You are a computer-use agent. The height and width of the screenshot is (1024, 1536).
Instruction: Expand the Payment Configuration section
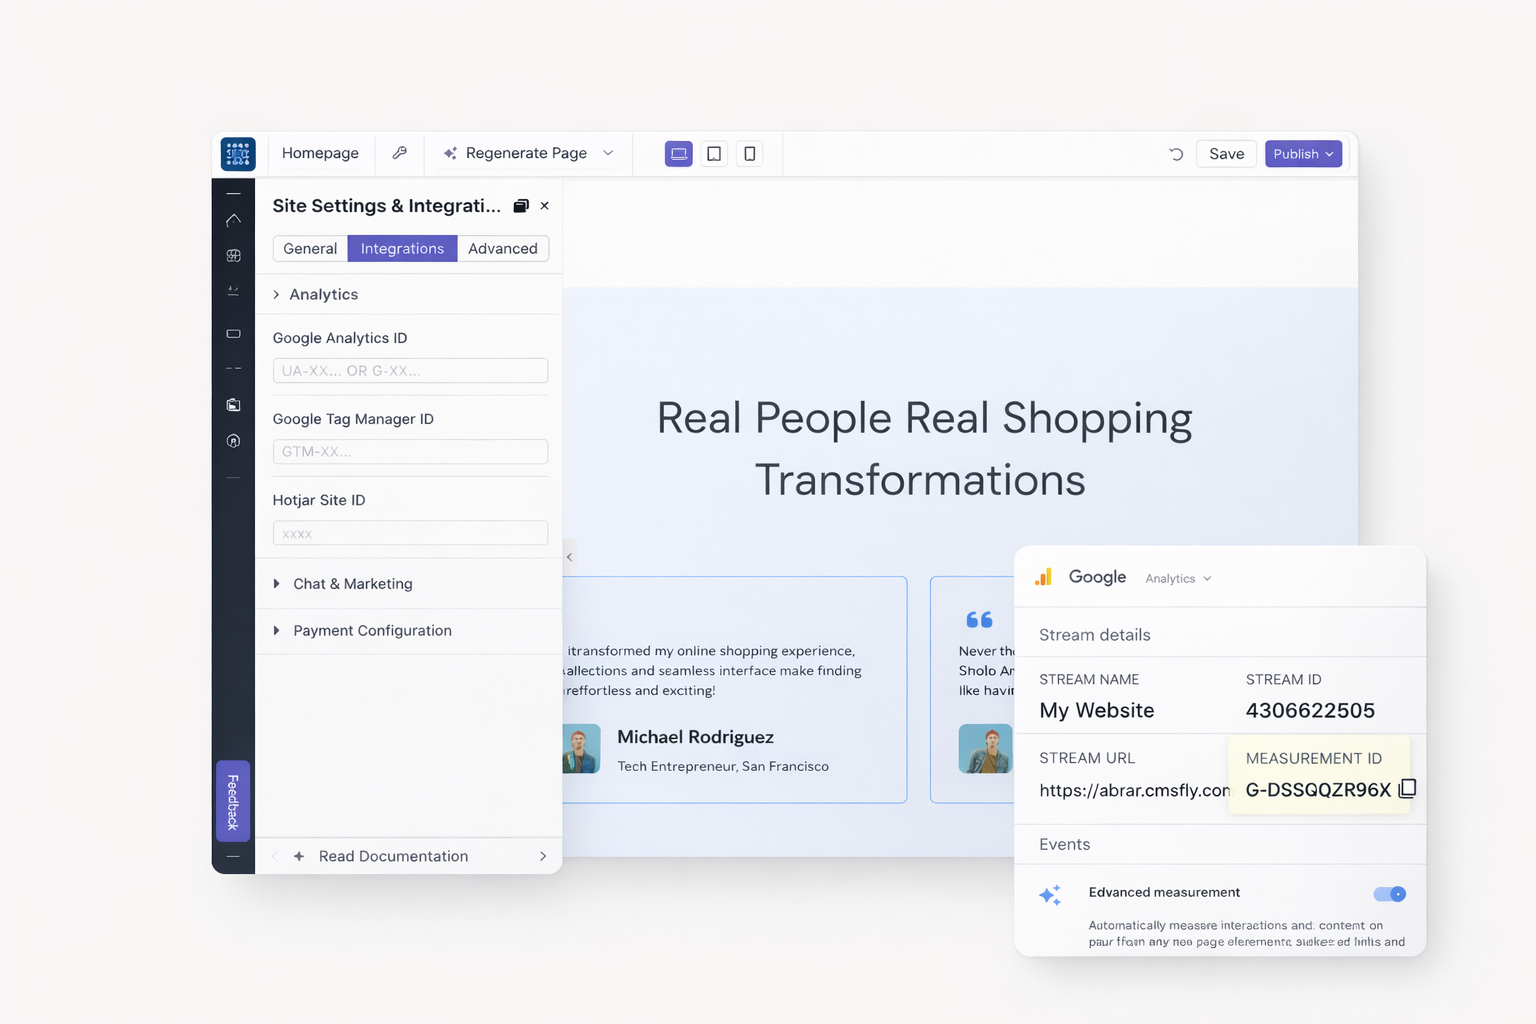coord(371,631)
